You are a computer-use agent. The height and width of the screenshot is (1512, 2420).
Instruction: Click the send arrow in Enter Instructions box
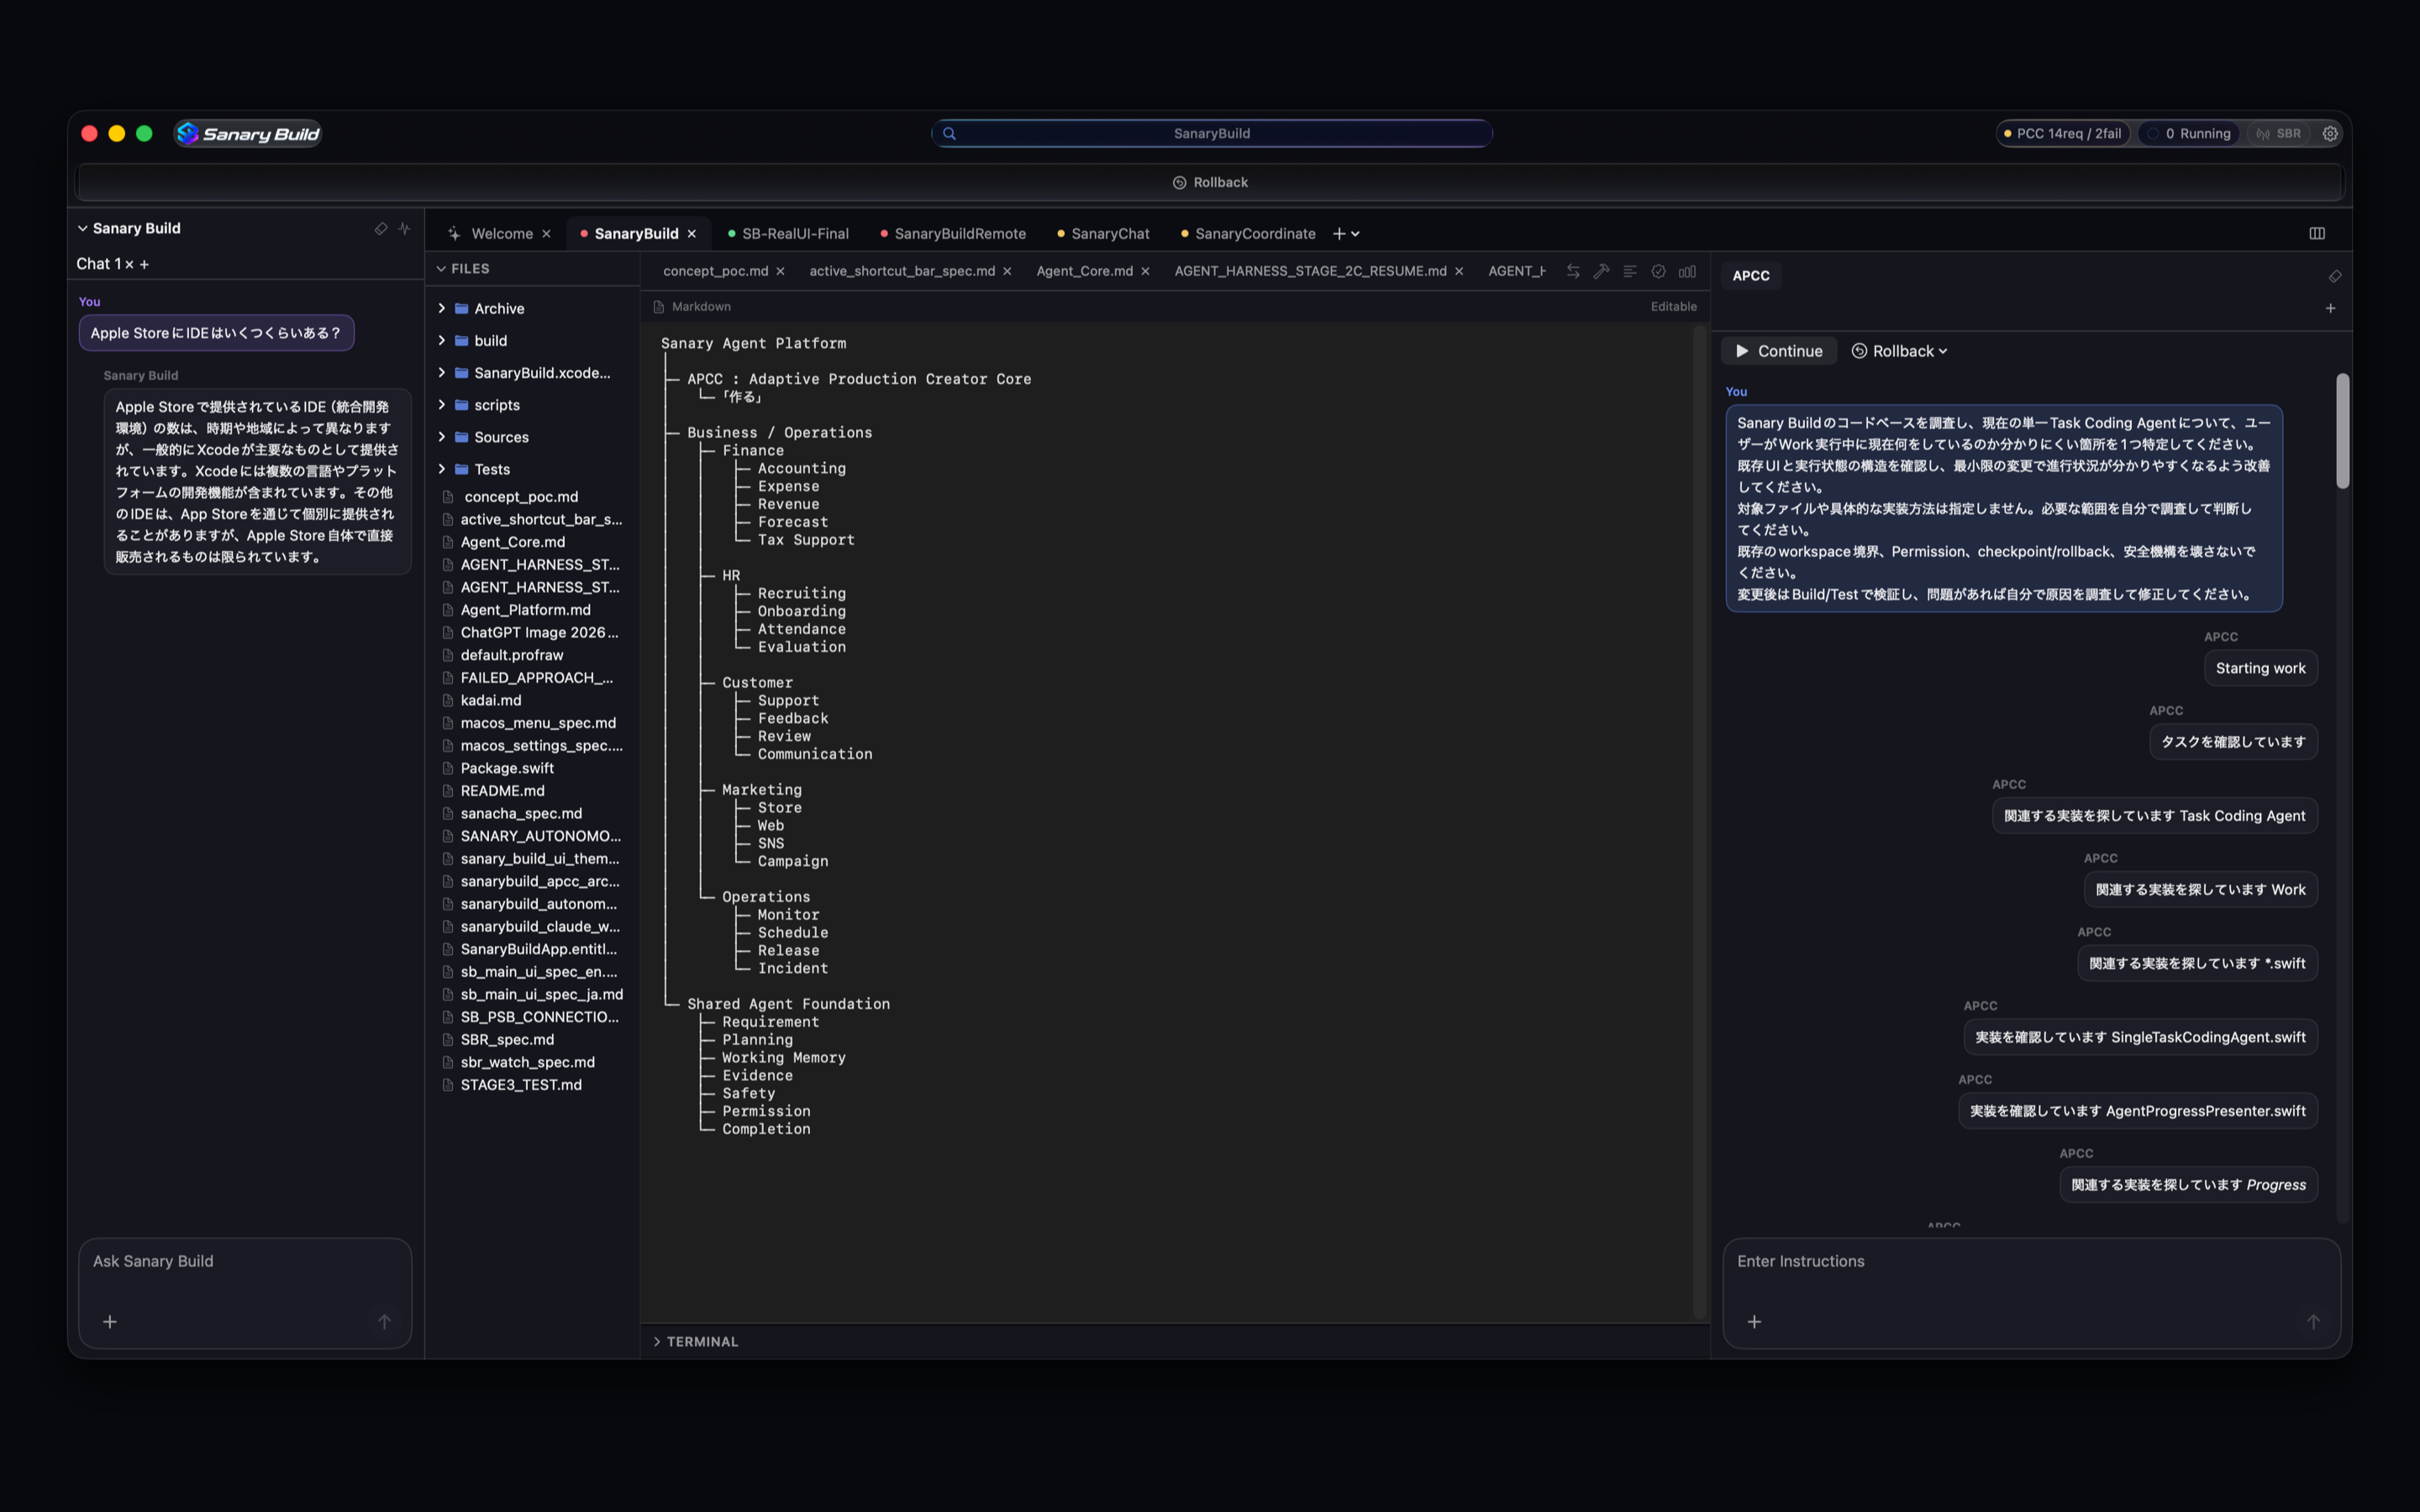click(2313, 1321)
